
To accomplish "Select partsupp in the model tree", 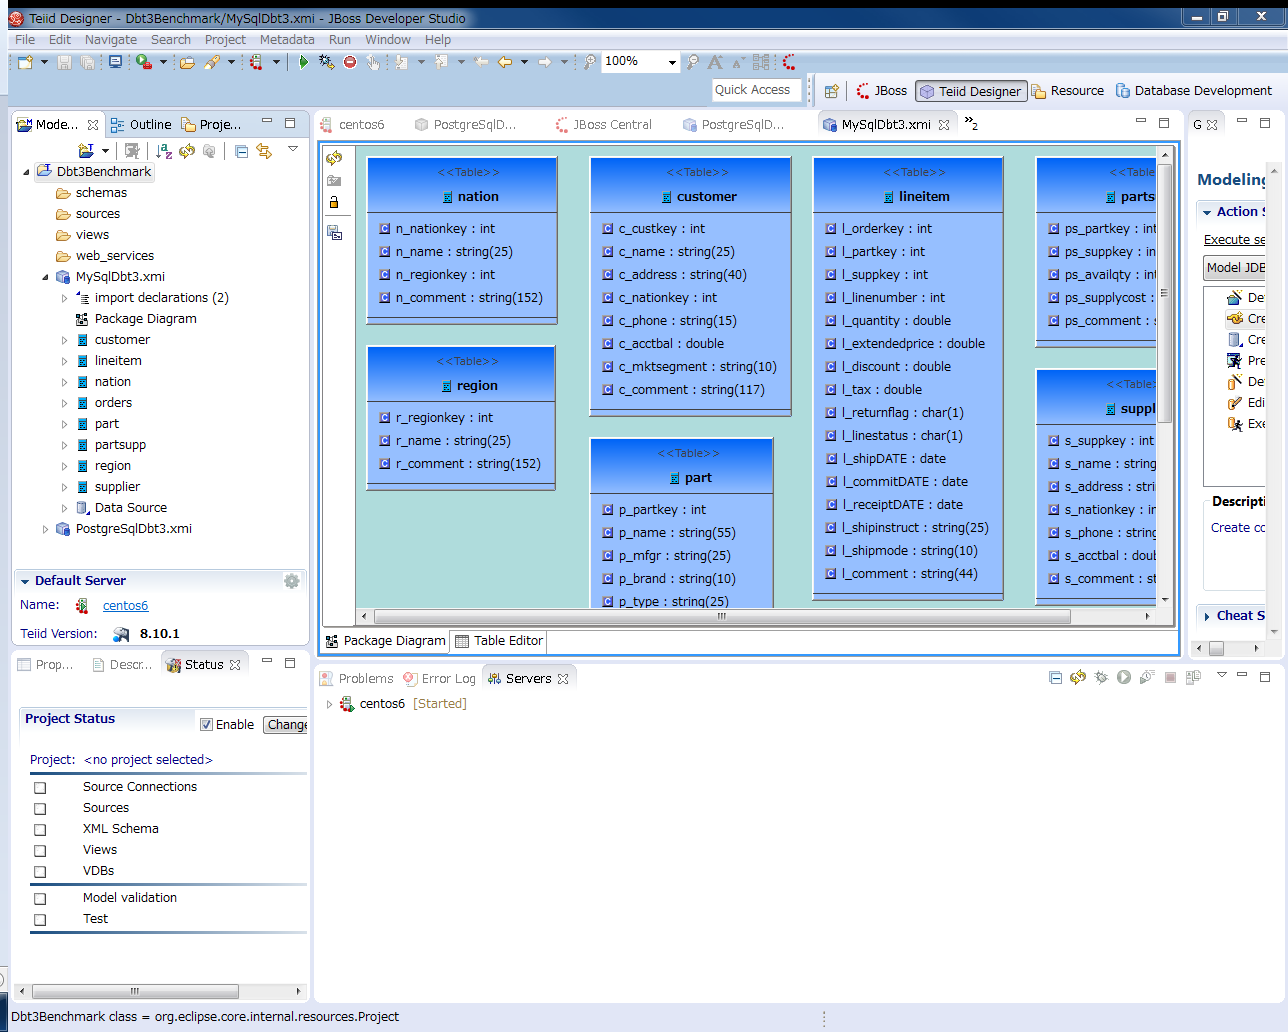I will 120,445.
